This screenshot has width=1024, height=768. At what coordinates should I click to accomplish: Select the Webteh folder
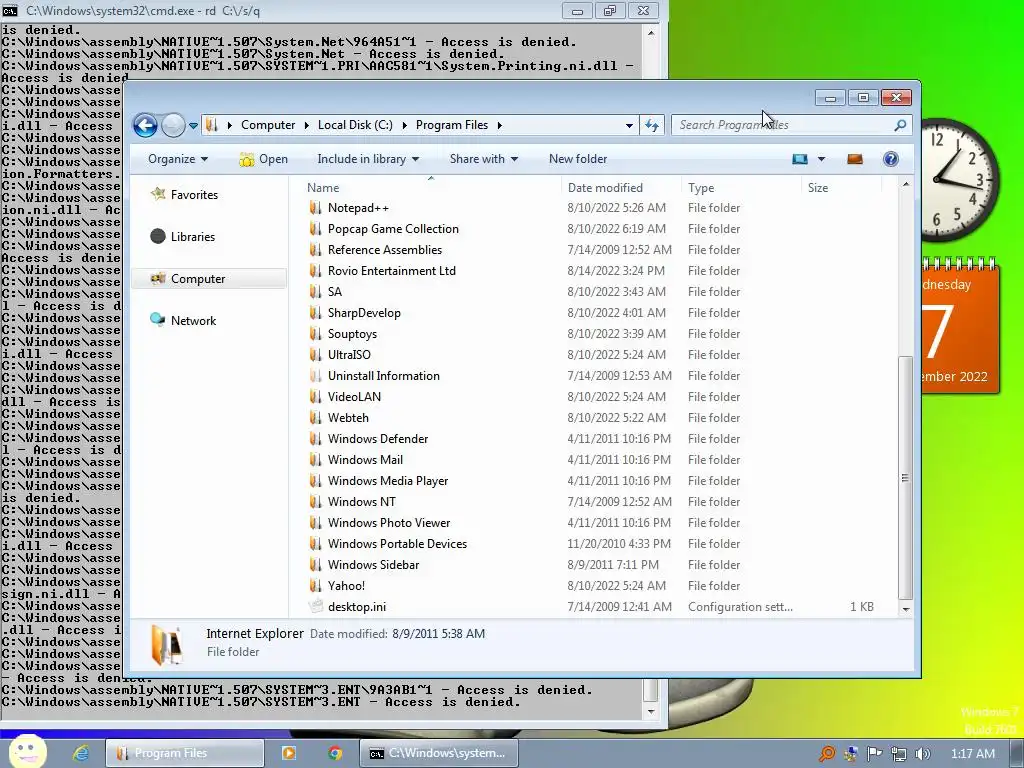[348, 417]
